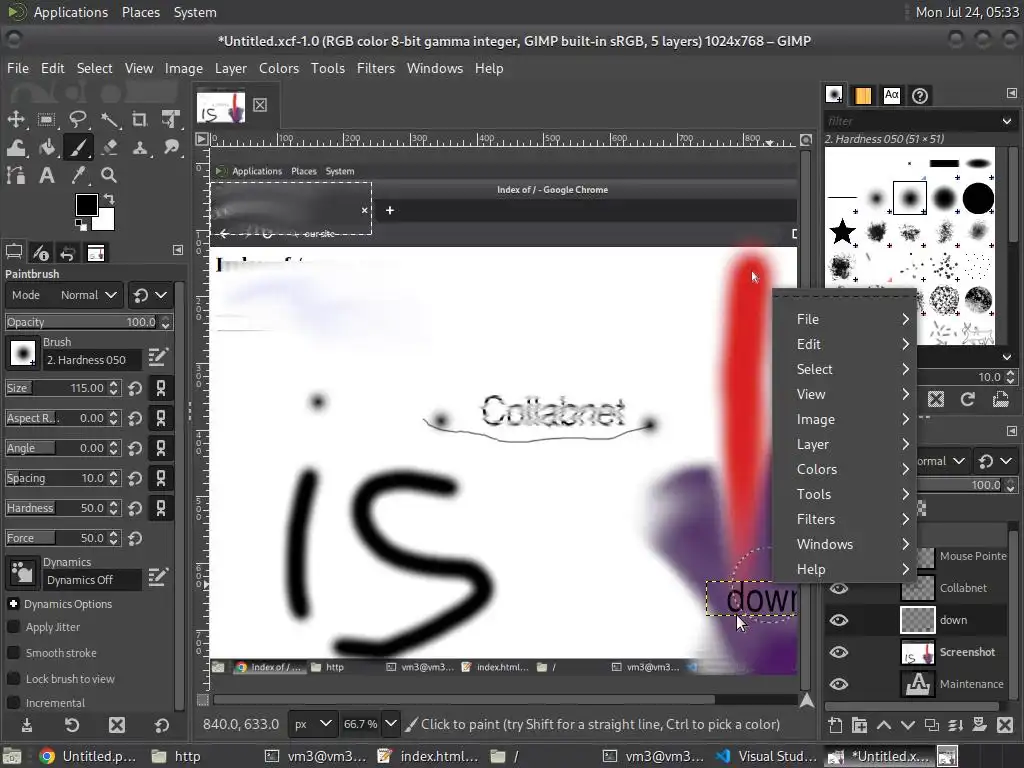Select the Paintbrush tool
Viewport: 1024px width, 768px height.
(x=78, y=148)
